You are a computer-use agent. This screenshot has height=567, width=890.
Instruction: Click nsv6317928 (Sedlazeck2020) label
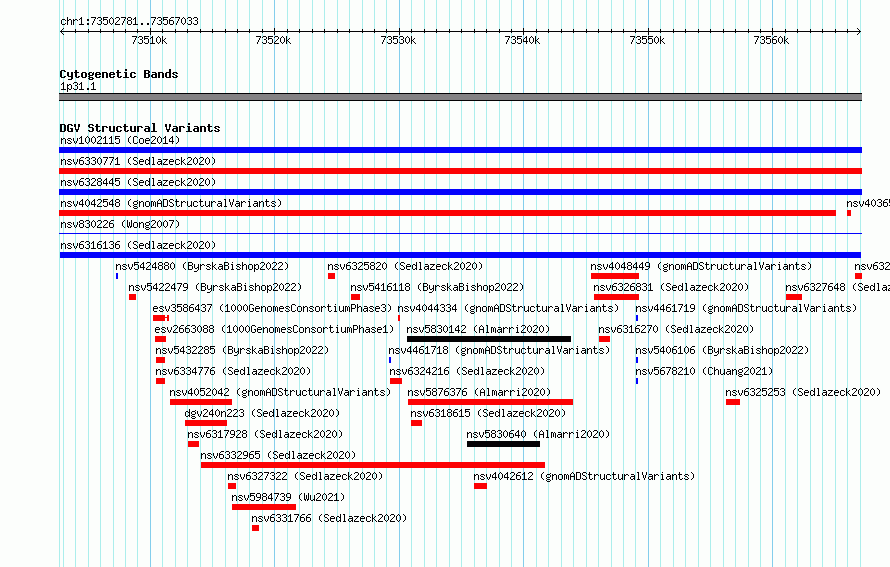(265, 434)
